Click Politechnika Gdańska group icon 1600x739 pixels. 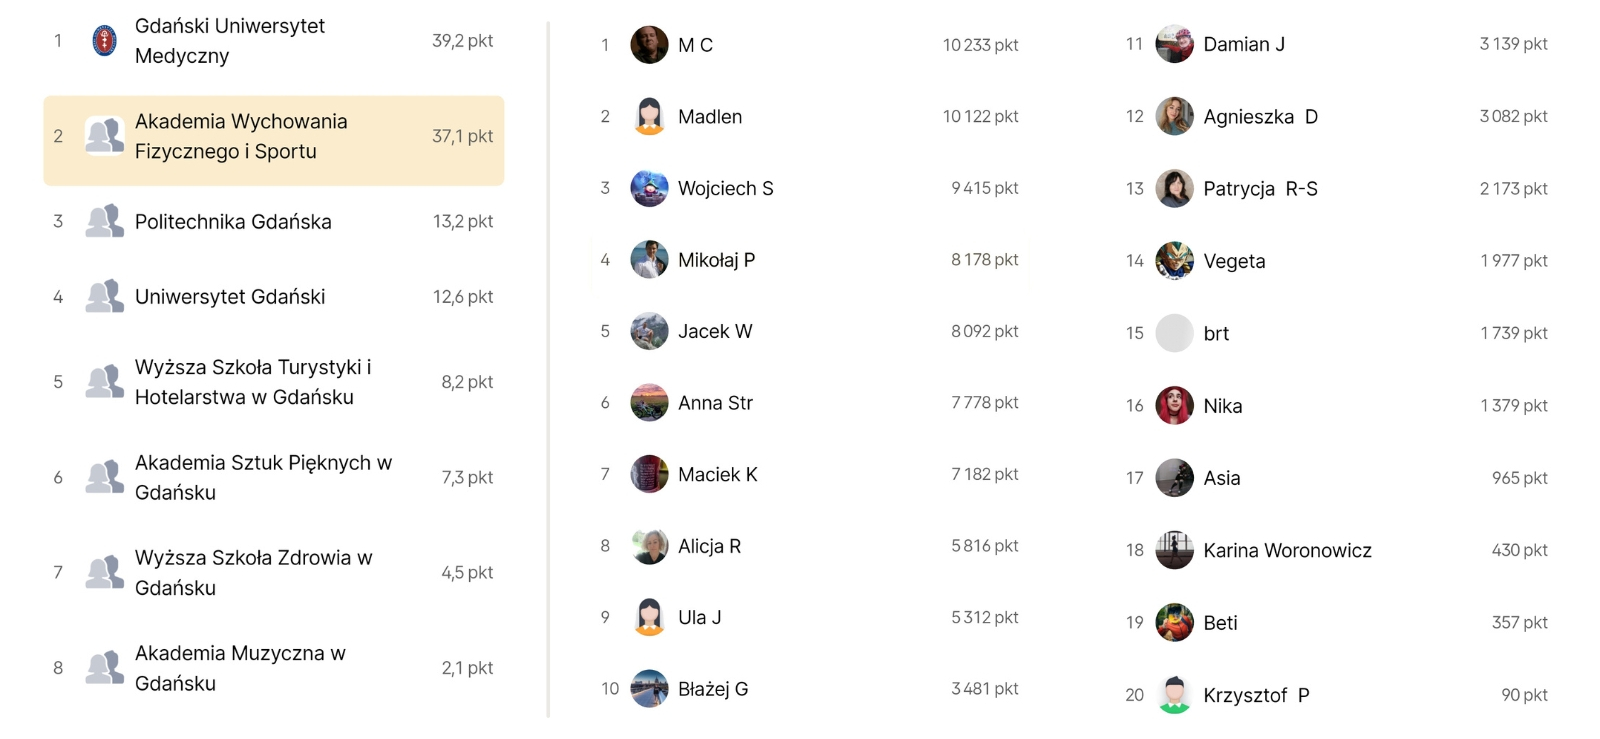tap(104, 221)
